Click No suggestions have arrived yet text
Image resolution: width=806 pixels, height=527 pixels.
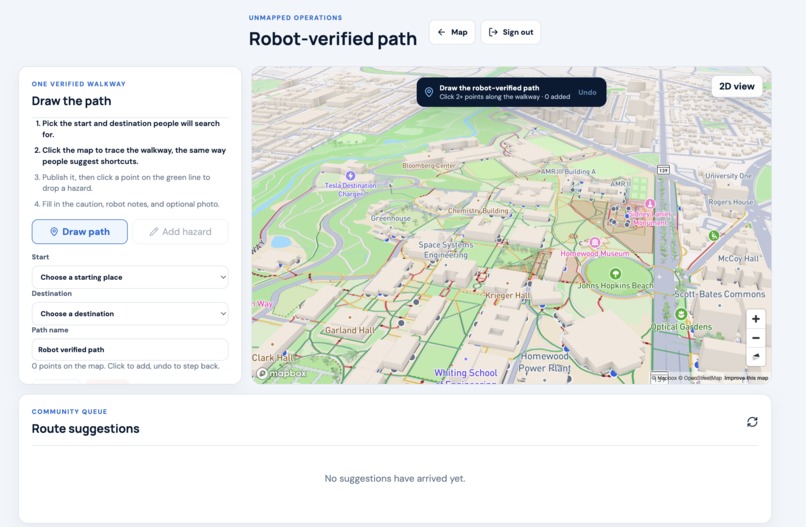point(395,479)
